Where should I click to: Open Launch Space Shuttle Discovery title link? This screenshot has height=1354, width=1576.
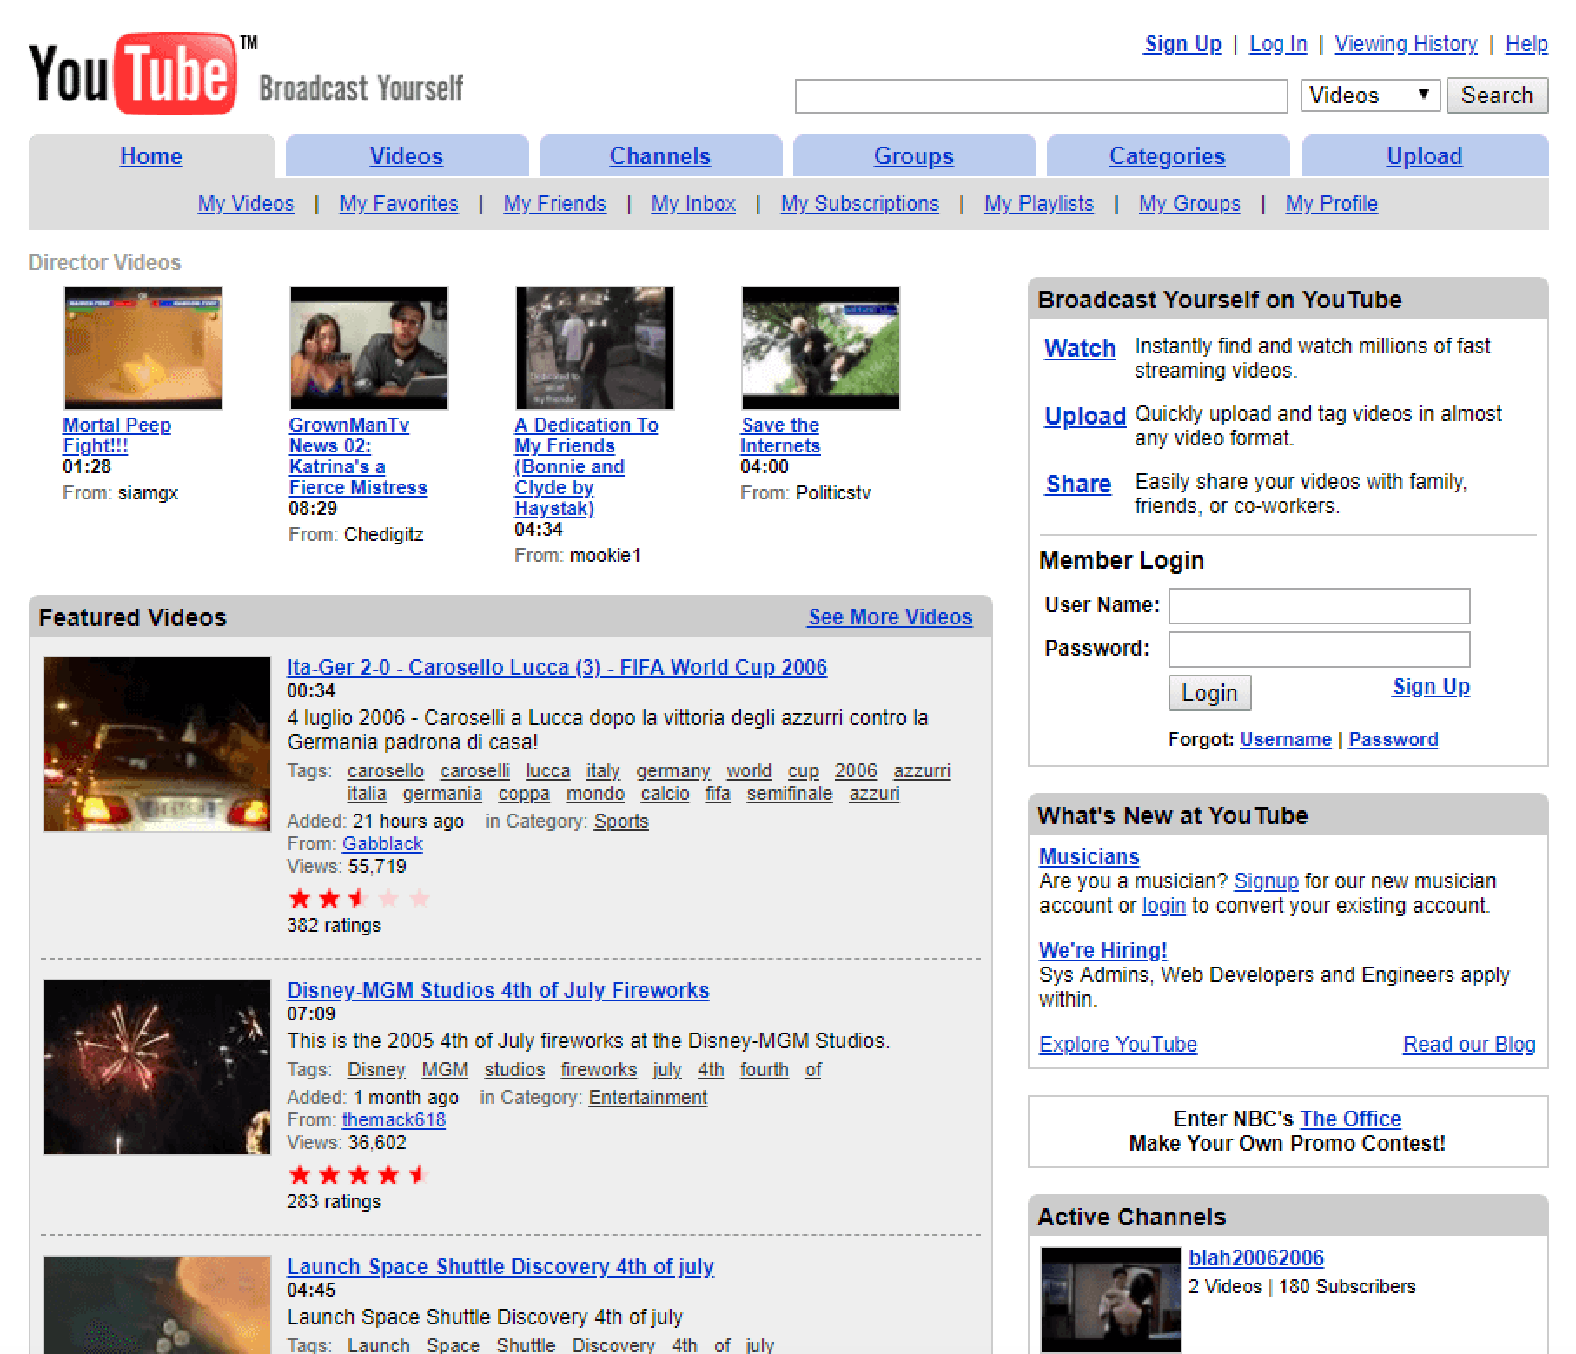pyautogui.click(x=500, y=1266)
